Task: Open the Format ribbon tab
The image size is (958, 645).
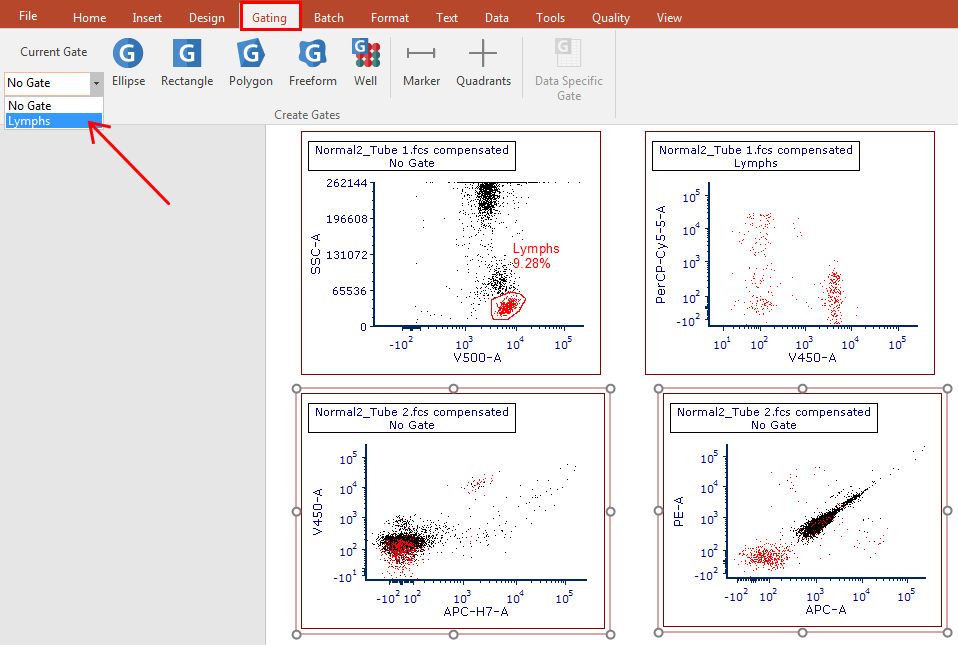Action: 389,18
